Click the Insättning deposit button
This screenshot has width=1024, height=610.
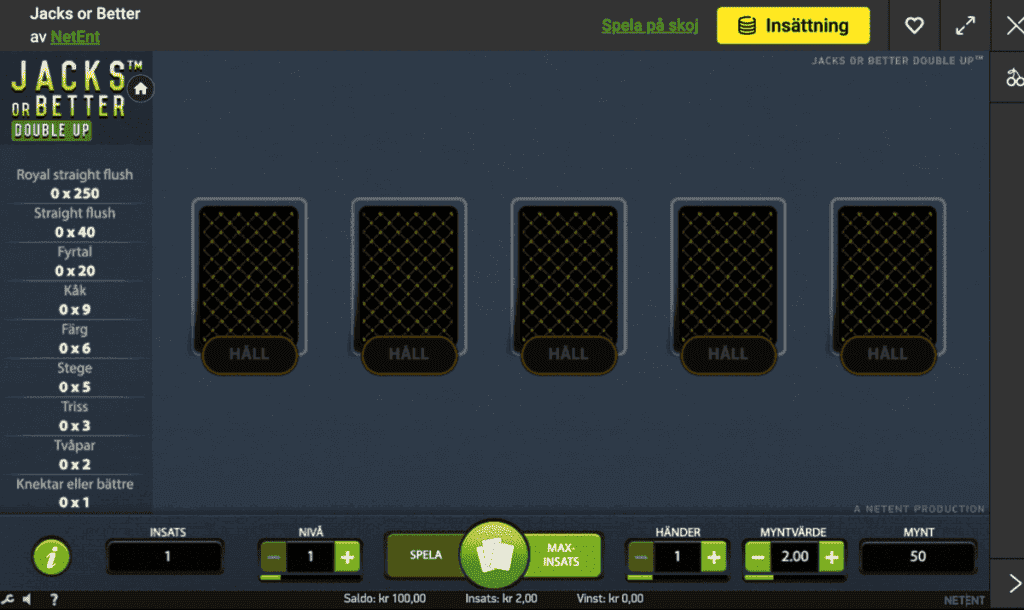tap(793, 26)
